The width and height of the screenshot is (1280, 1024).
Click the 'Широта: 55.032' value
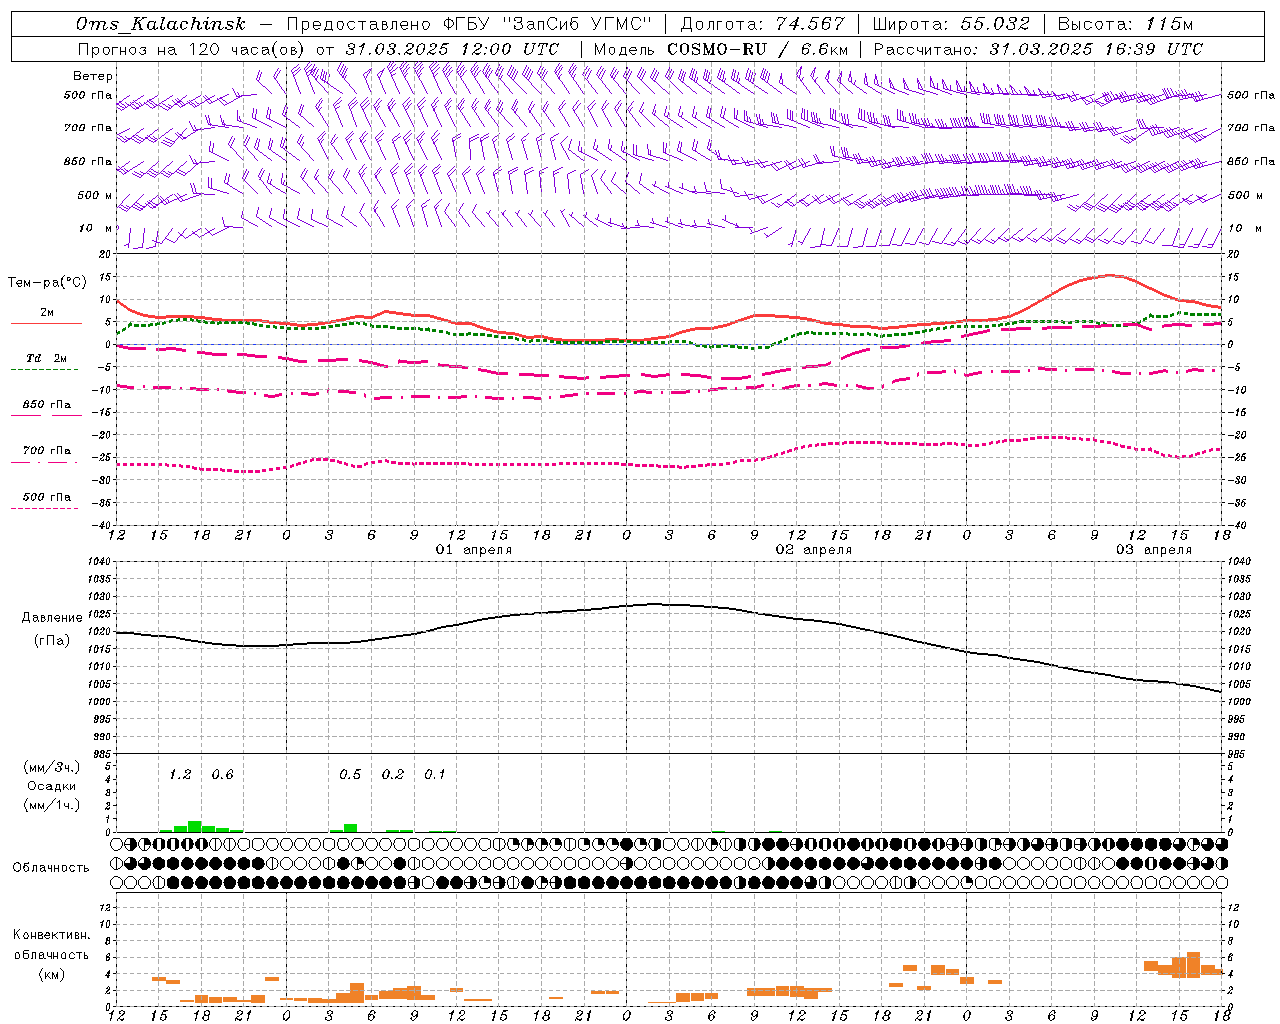coord(951,24)
